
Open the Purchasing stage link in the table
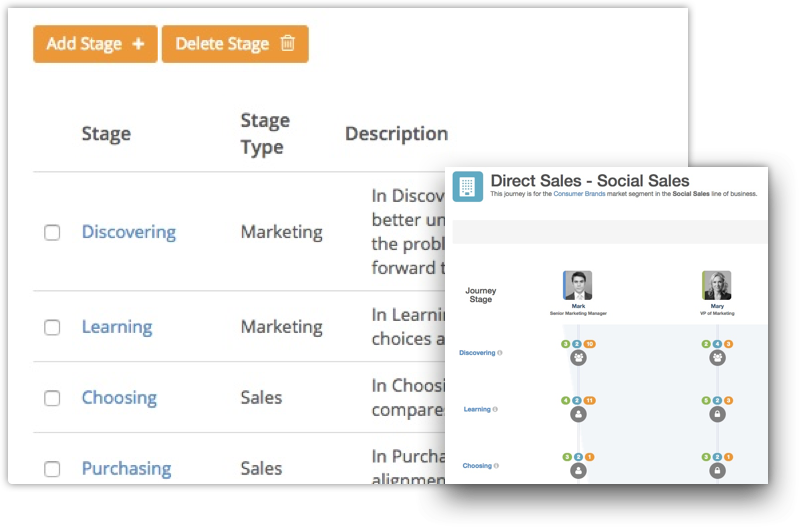[x=126, y=468]
